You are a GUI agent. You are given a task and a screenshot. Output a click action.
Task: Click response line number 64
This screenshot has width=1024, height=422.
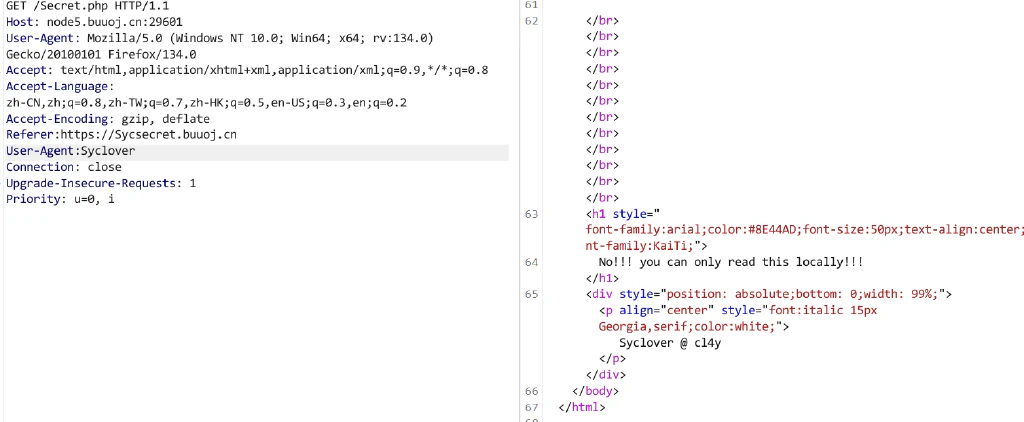tap(531, 263)
